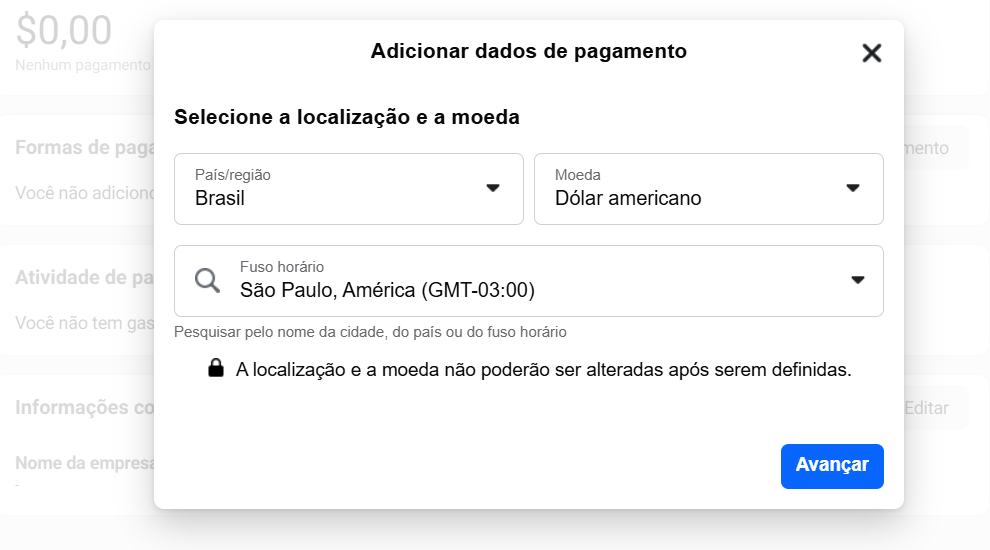Click the São Paulo, América time zone text
Screen dimensions: 990x550
tap(387, 290)
